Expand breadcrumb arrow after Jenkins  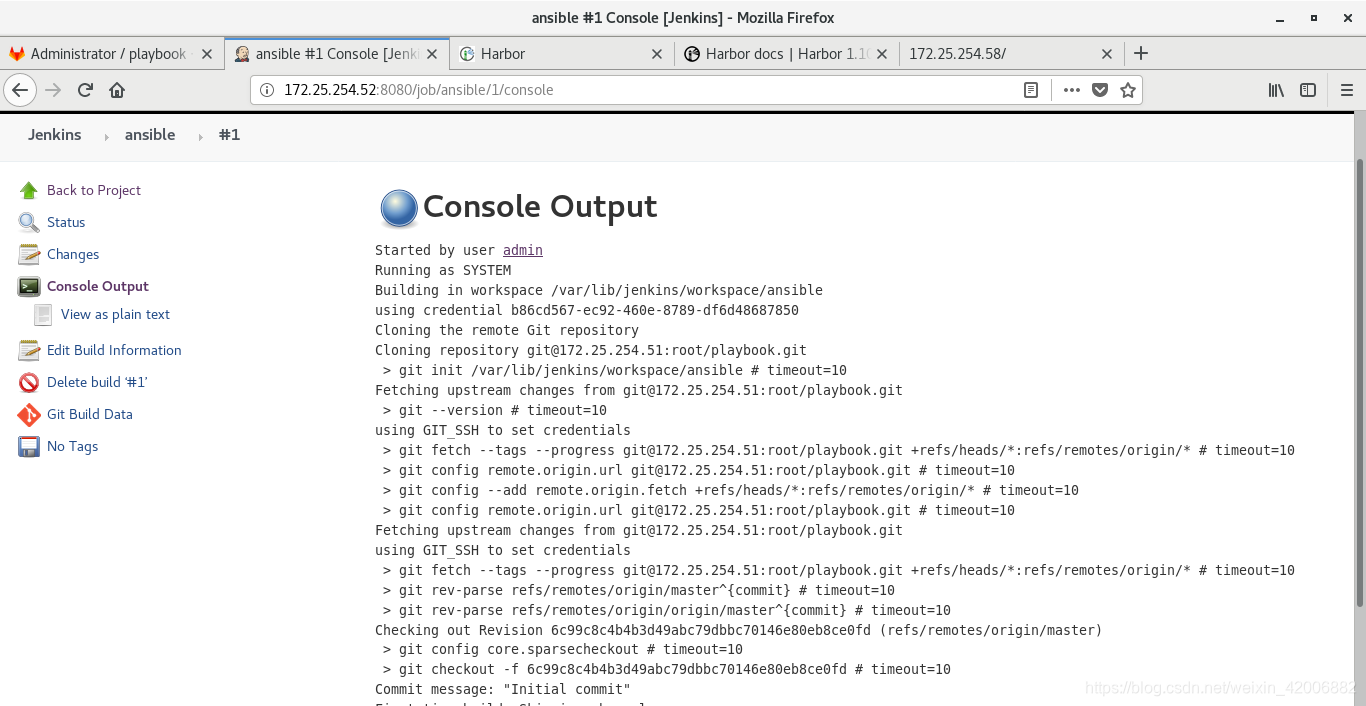(105, 136)
